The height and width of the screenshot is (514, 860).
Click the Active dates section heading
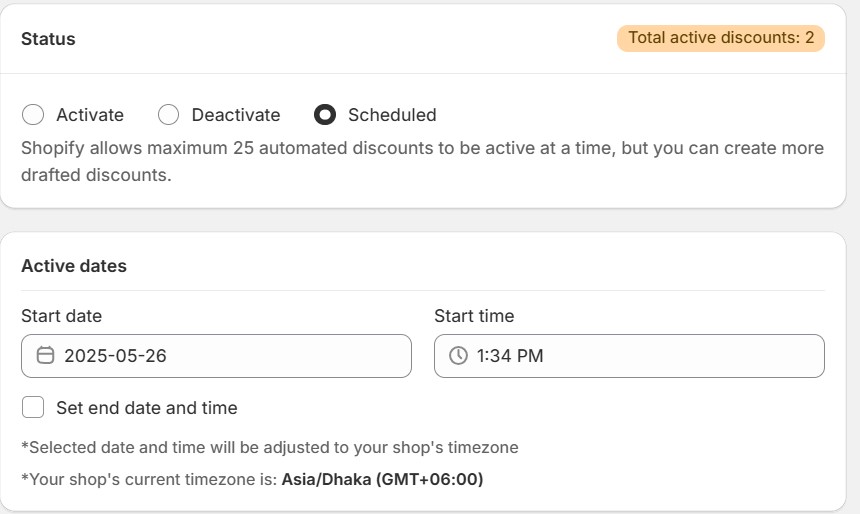tap(74, 266)
